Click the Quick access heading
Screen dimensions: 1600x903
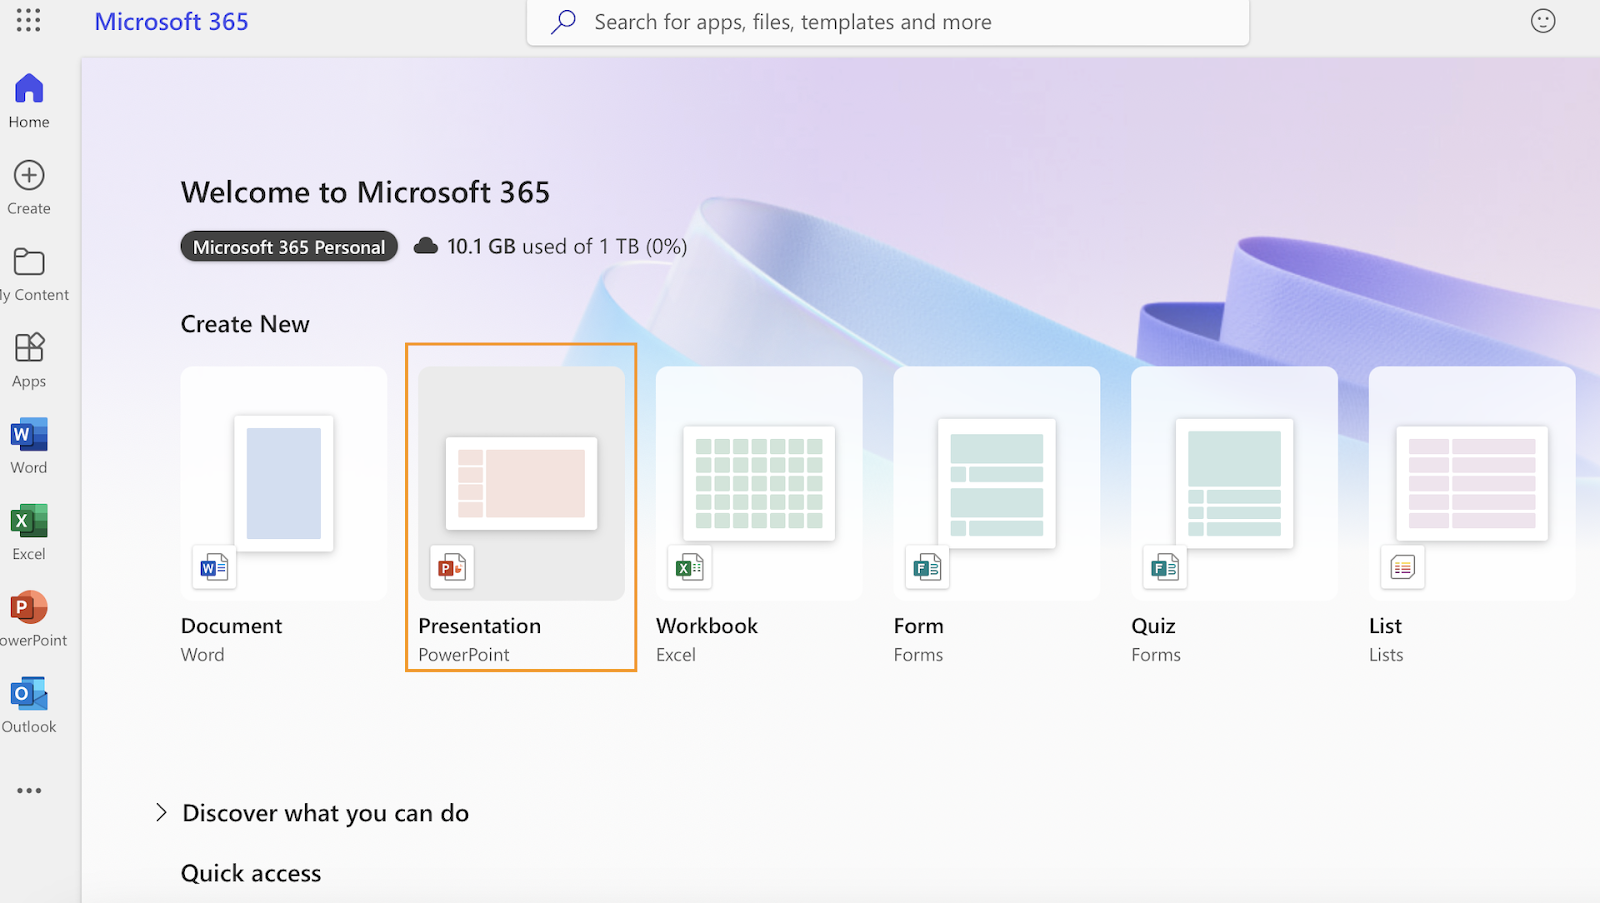[x=251, y=873]
